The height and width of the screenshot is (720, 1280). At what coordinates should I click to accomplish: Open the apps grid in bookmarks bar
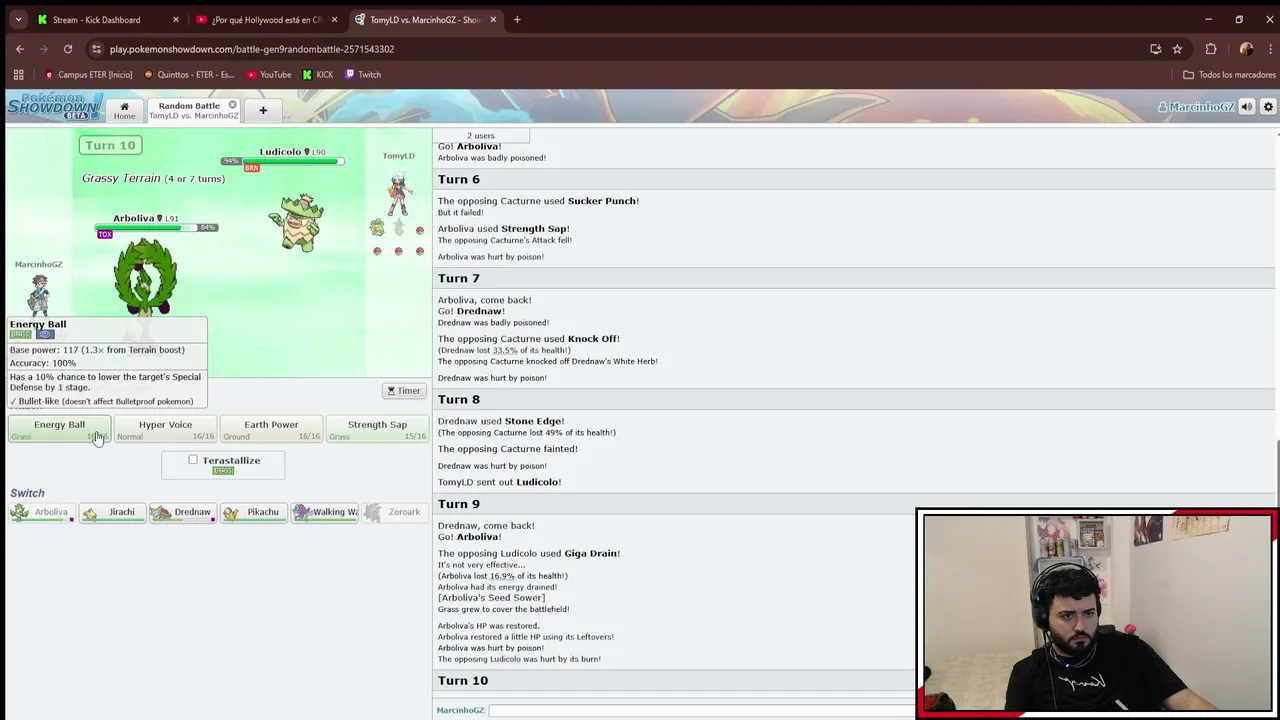coord(18,74)
